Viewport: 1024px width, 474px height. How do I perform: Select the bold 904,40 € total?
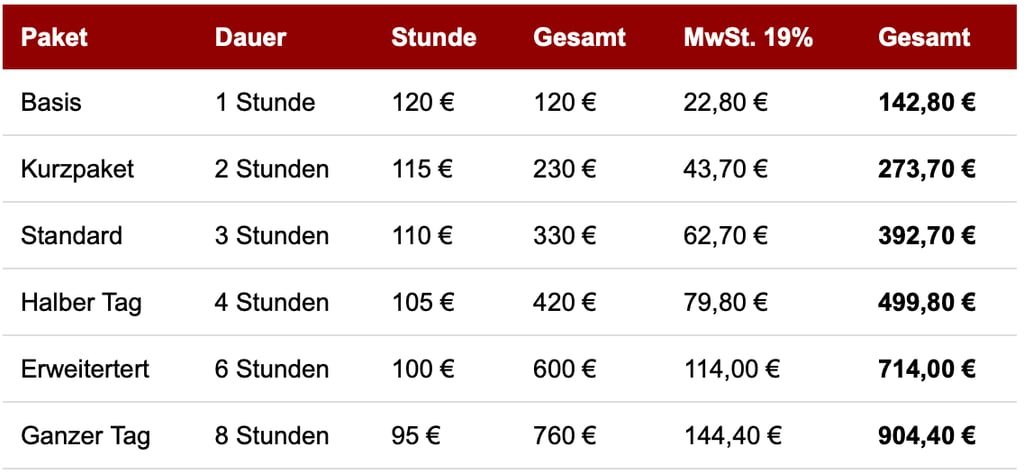[927, 436]
